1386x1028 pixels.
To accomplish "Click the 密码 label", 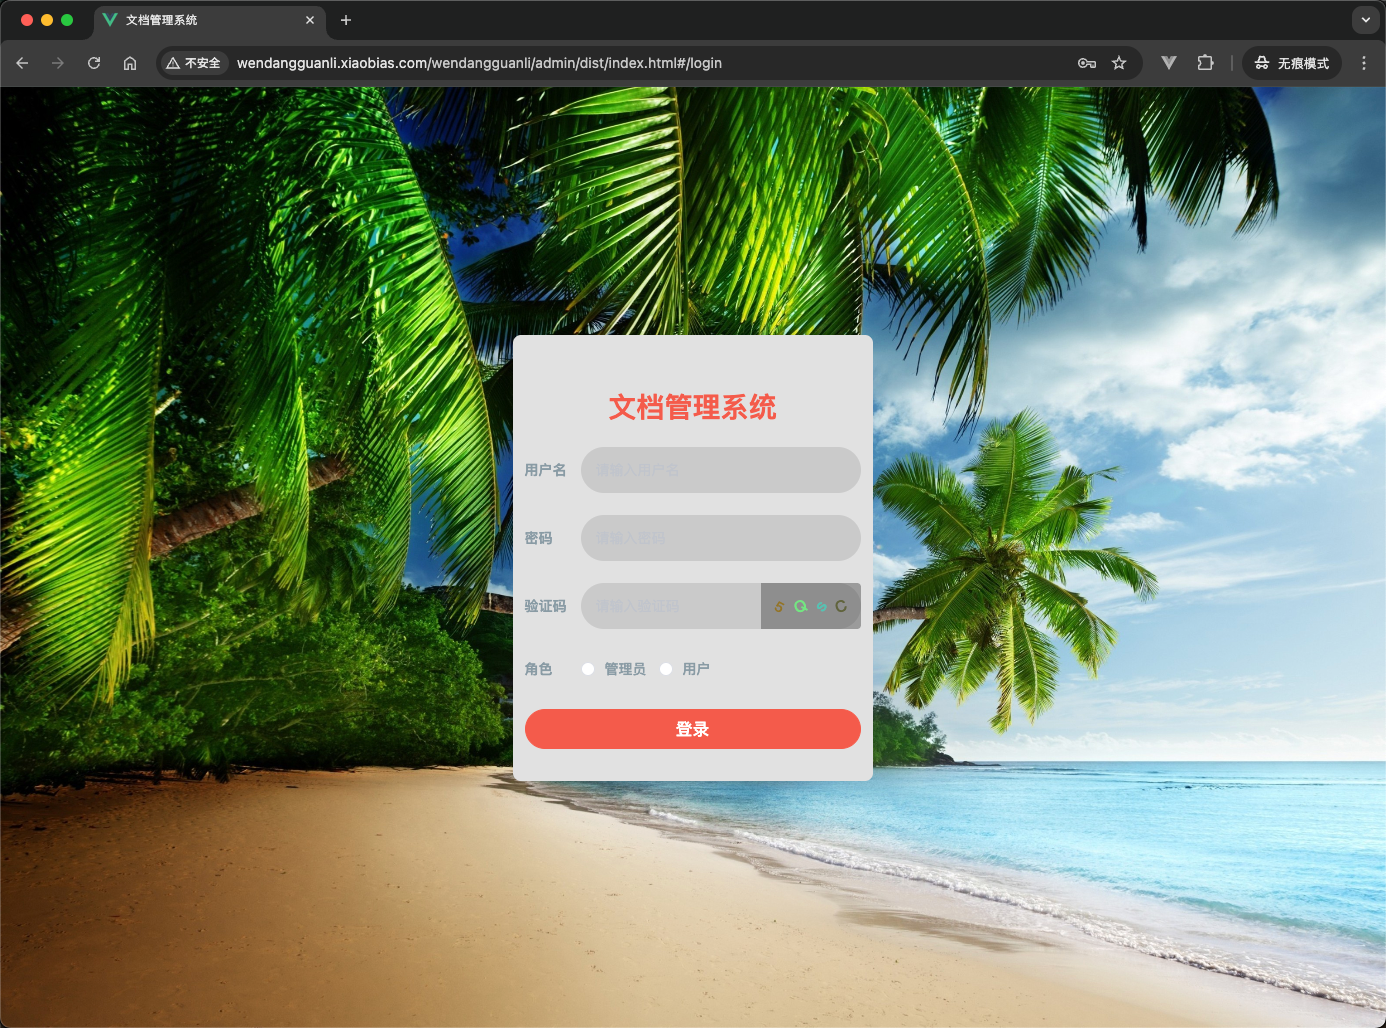I will [x=538, y=538].
